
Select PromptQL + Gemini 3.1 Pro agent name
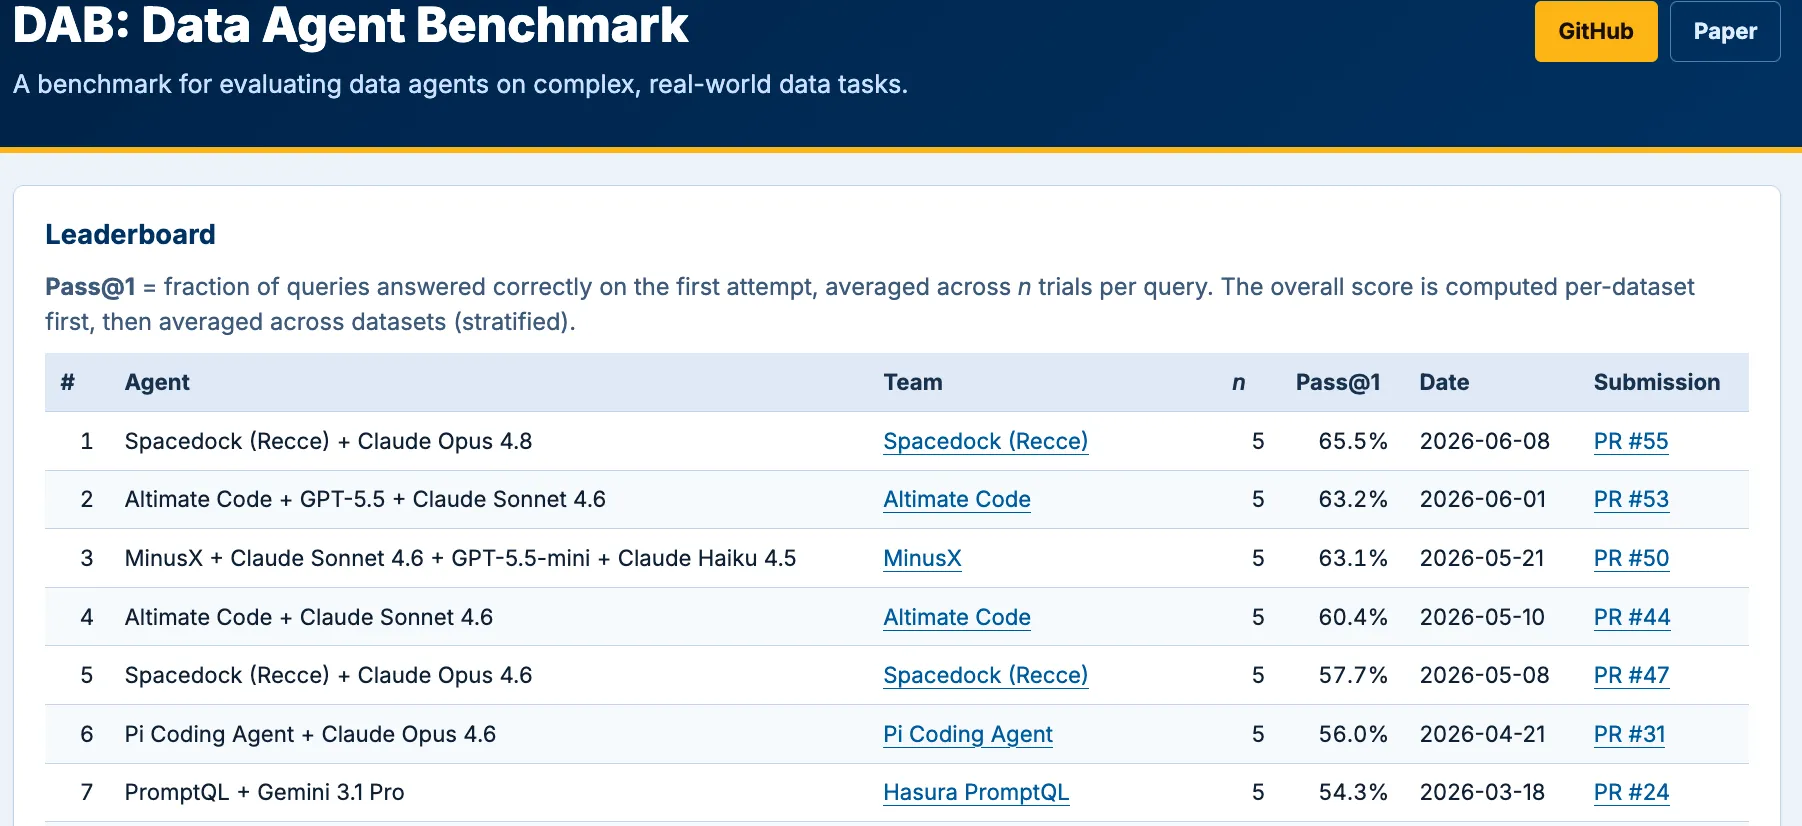265,792
